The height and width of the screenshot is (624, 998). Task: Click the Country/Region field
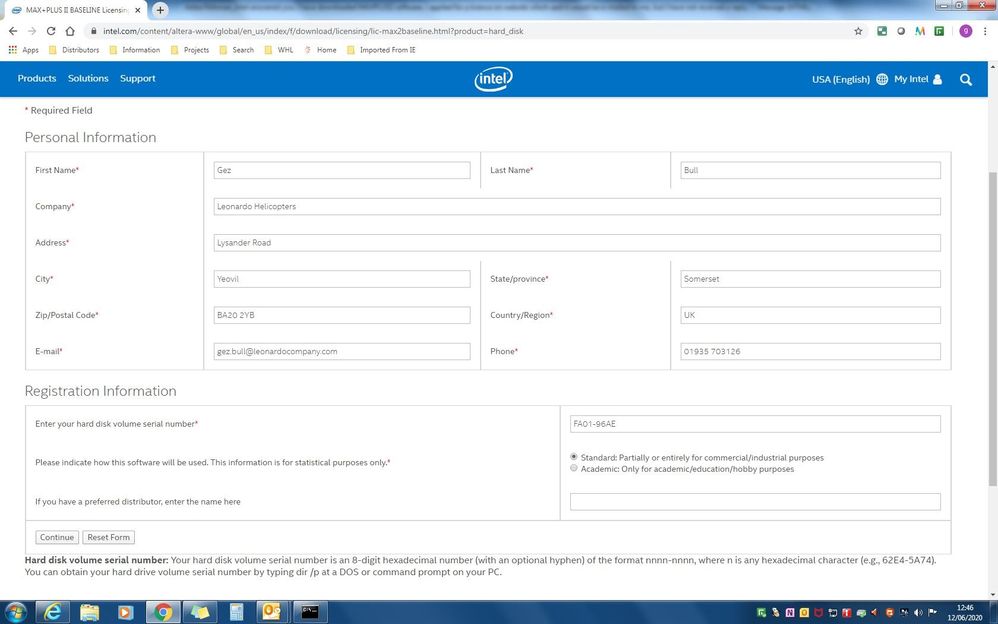[810, 315]
